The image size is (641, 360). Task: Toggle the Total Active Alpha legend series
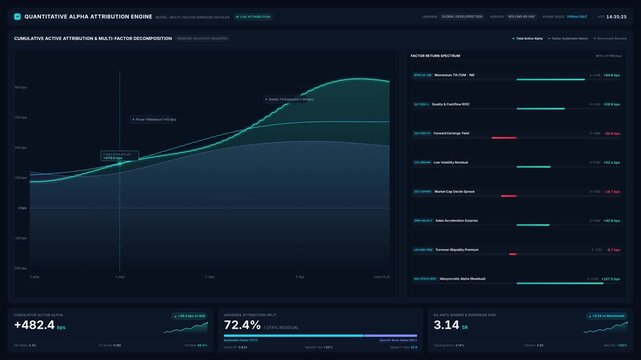528,38
